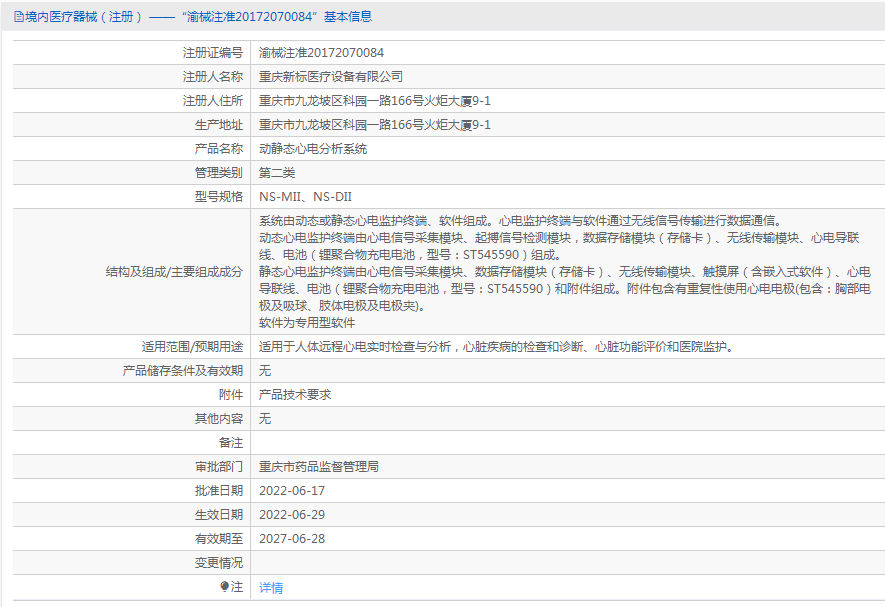The width and height of the screenshot is (885, 607).
Task: Click company name 重庆新标医疗设备有限公司
Action: click(x=331, y=77)
